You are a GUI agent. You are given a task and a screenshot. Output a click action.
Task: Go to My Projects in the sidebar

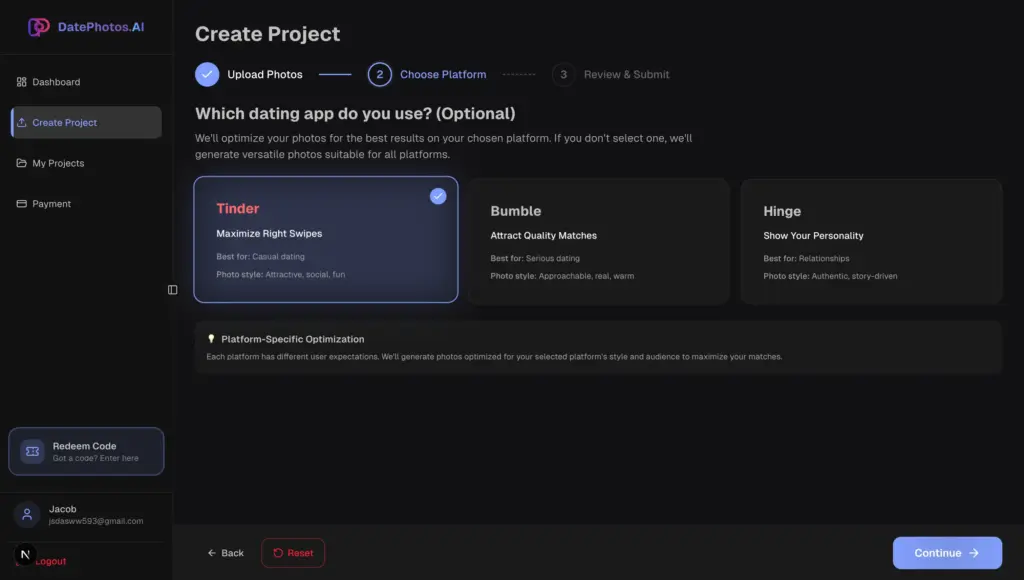(x=58, y=163)
